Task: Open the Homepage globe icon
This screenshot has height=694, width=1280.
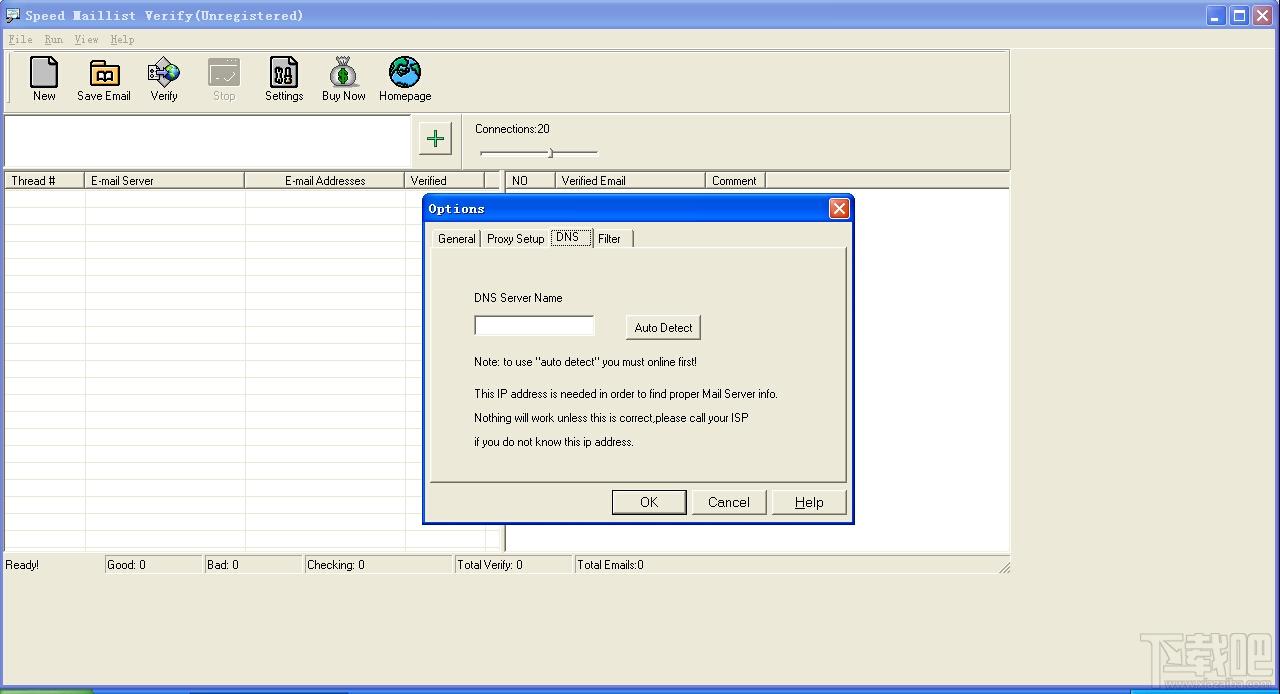Action: 405,80
